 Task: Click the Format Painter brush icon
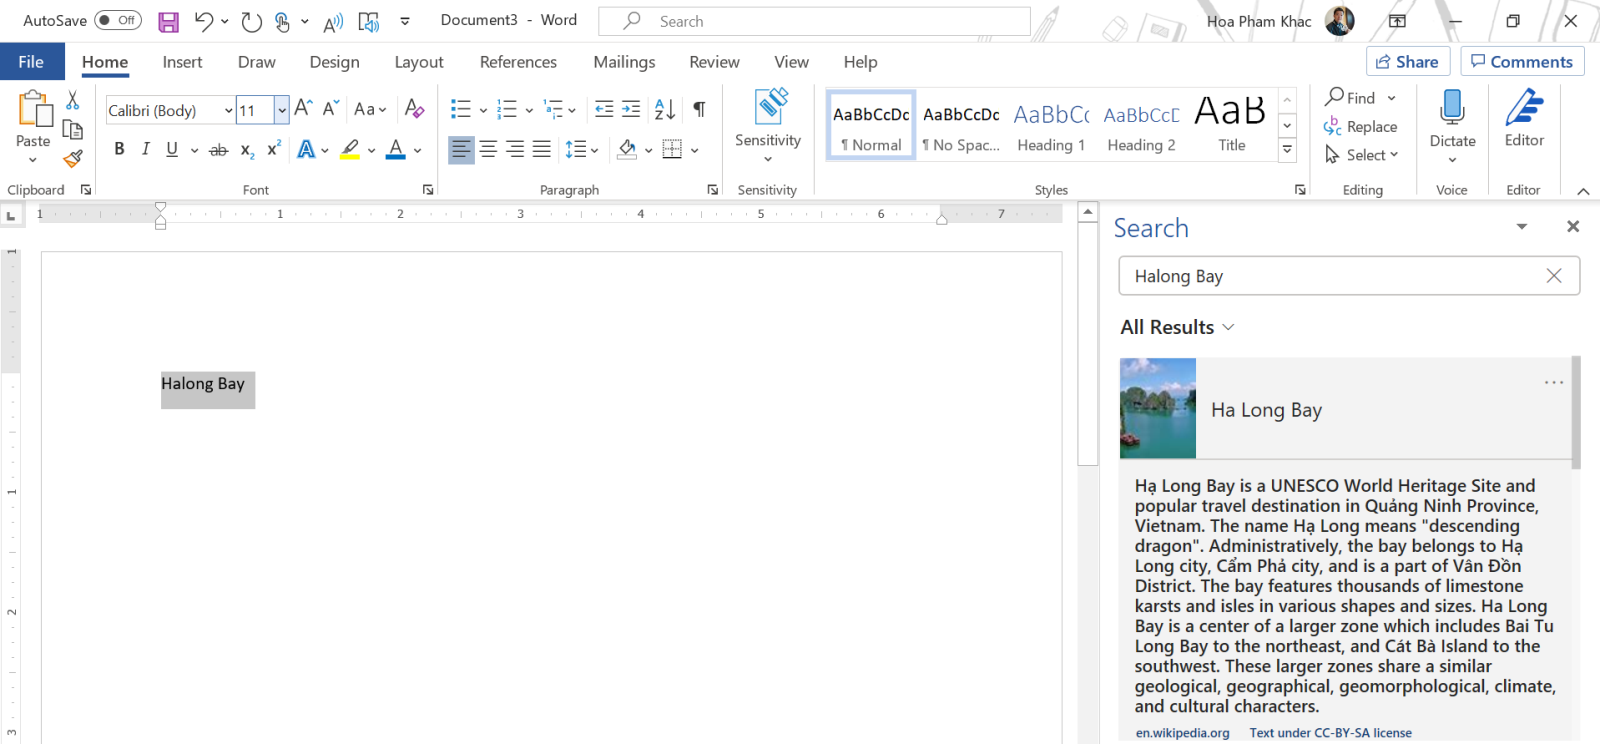click(x=73, y=158)
